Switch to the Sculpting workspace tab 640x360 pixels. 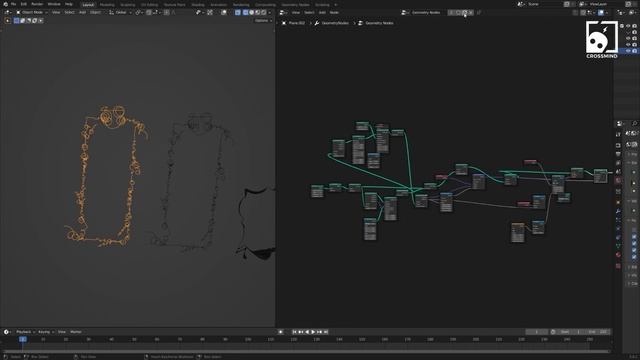coord(127,4)
